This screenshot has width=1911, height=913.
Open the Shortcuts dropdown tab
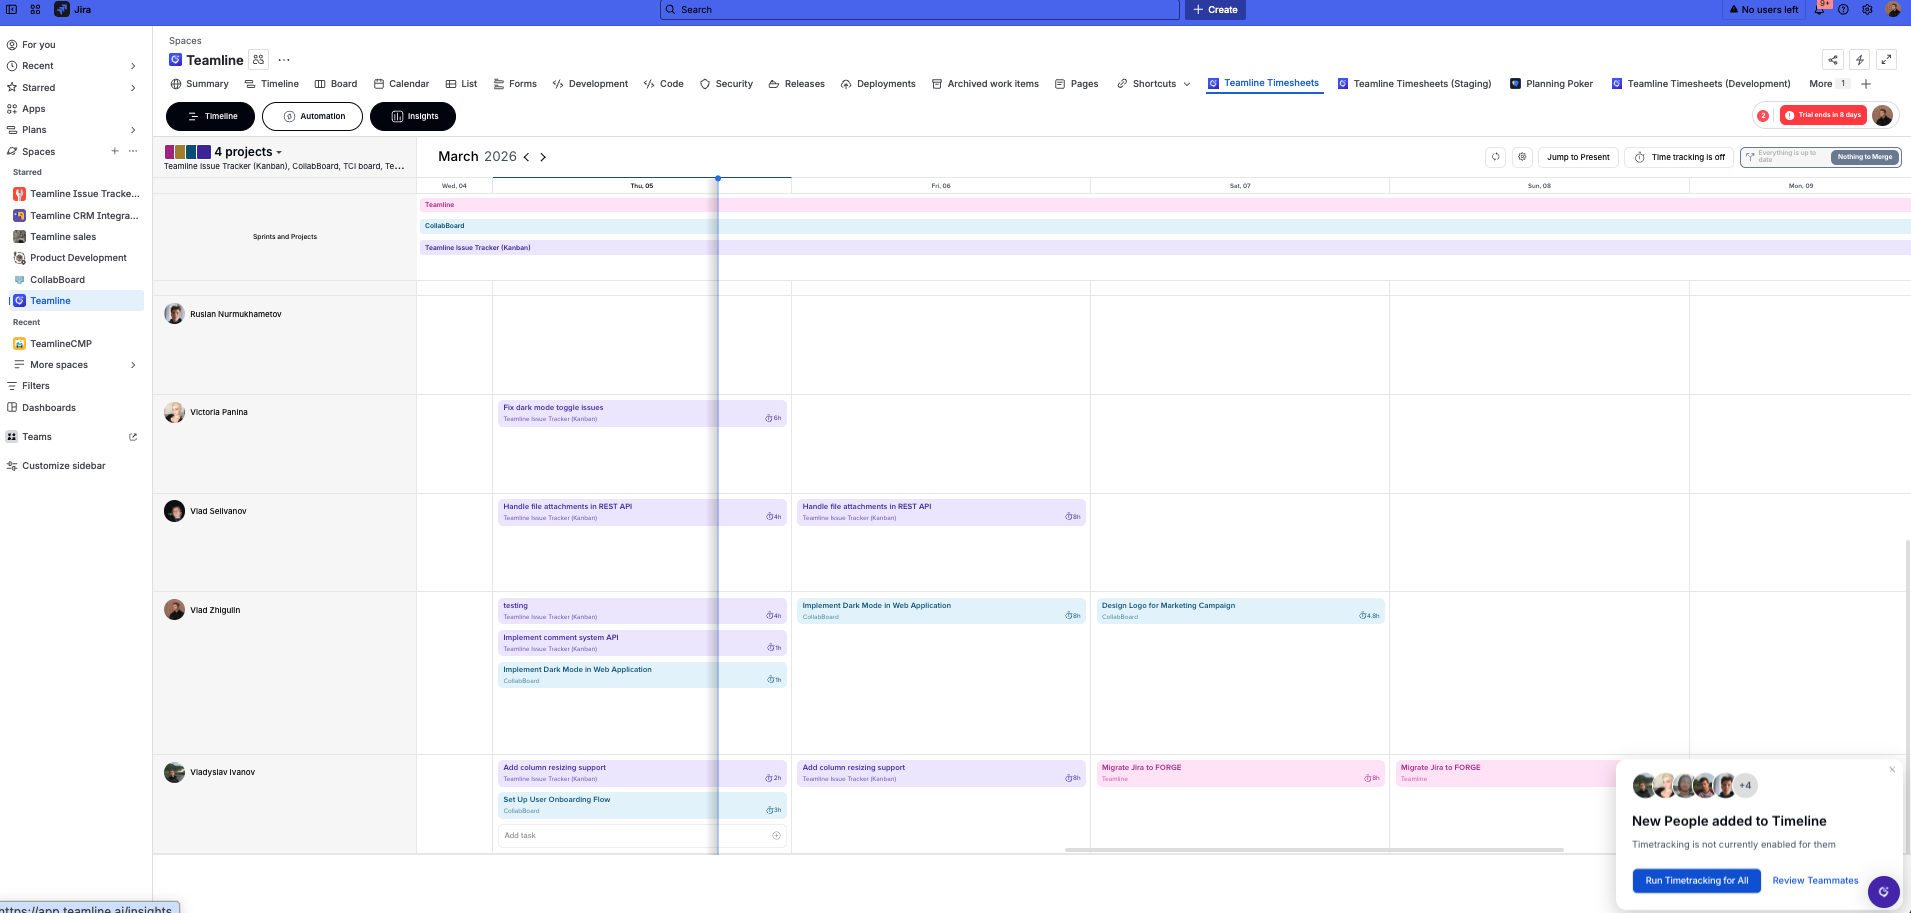[x=1154, y=84]
